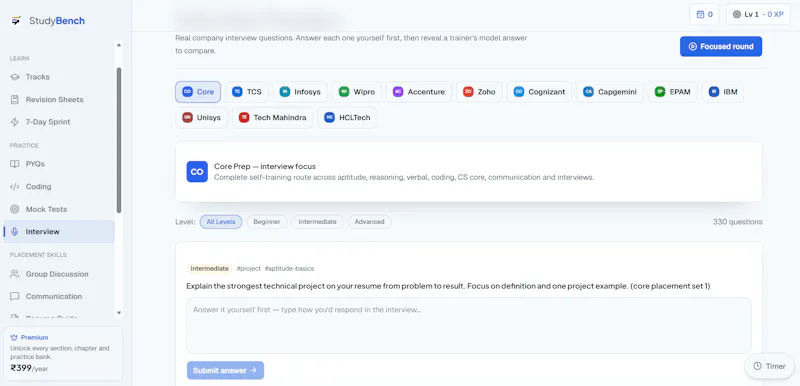The width and height of the screenshot is (800, 386).
Task: Open Mock Tests from sidebar
Action: tap(59, 209)
